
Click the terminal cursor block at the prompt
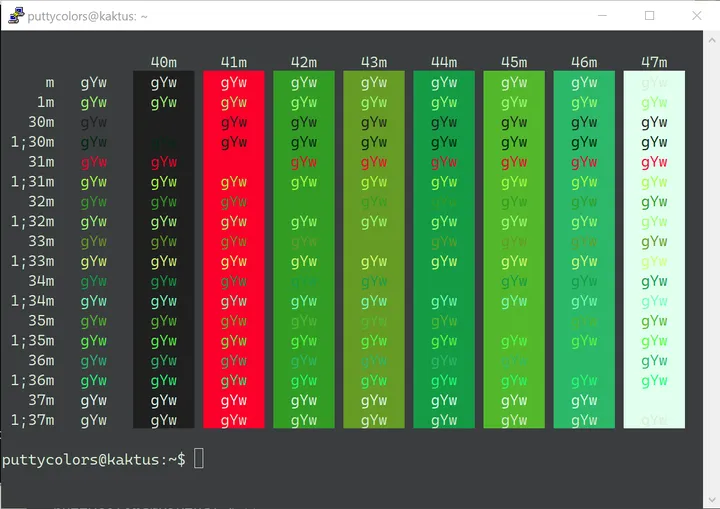199,458
